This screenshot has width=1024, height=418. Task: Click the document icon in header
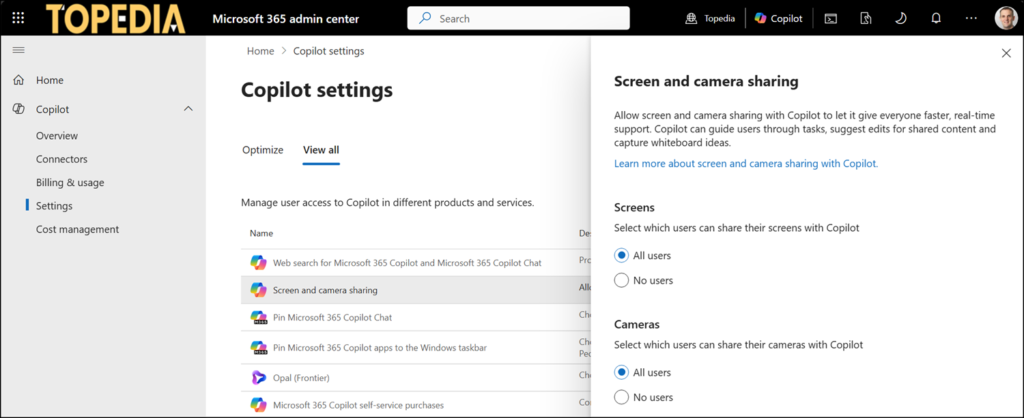[866, 18]
